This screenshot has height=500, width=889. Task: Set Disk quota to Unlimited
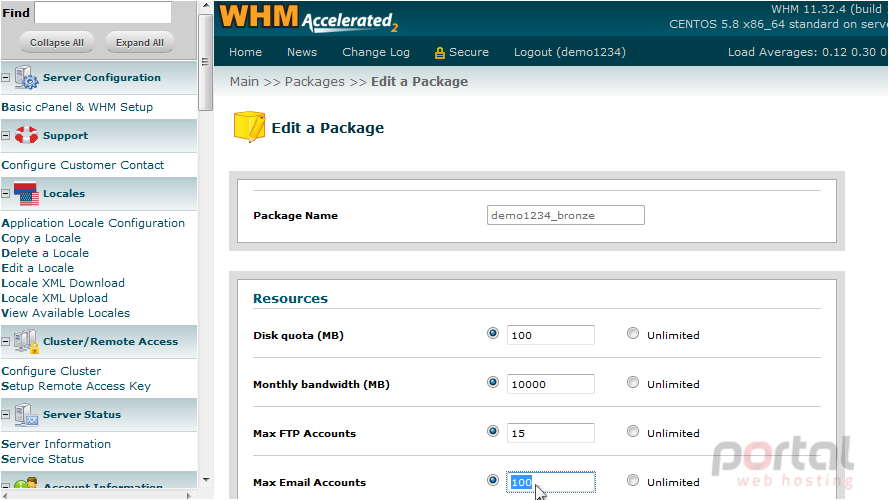(633, 333)
